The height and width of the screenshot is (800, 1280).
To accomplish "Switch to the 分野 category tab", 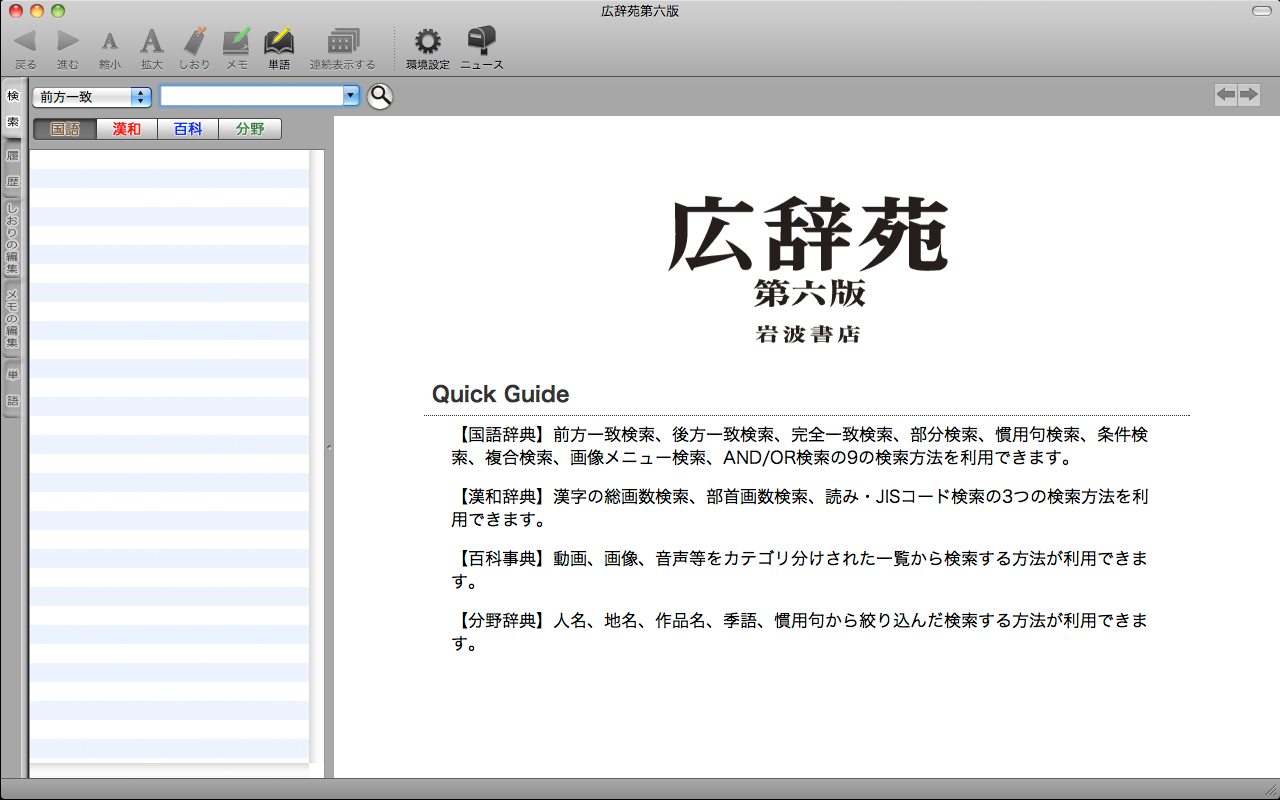I will tap(250, 129).
